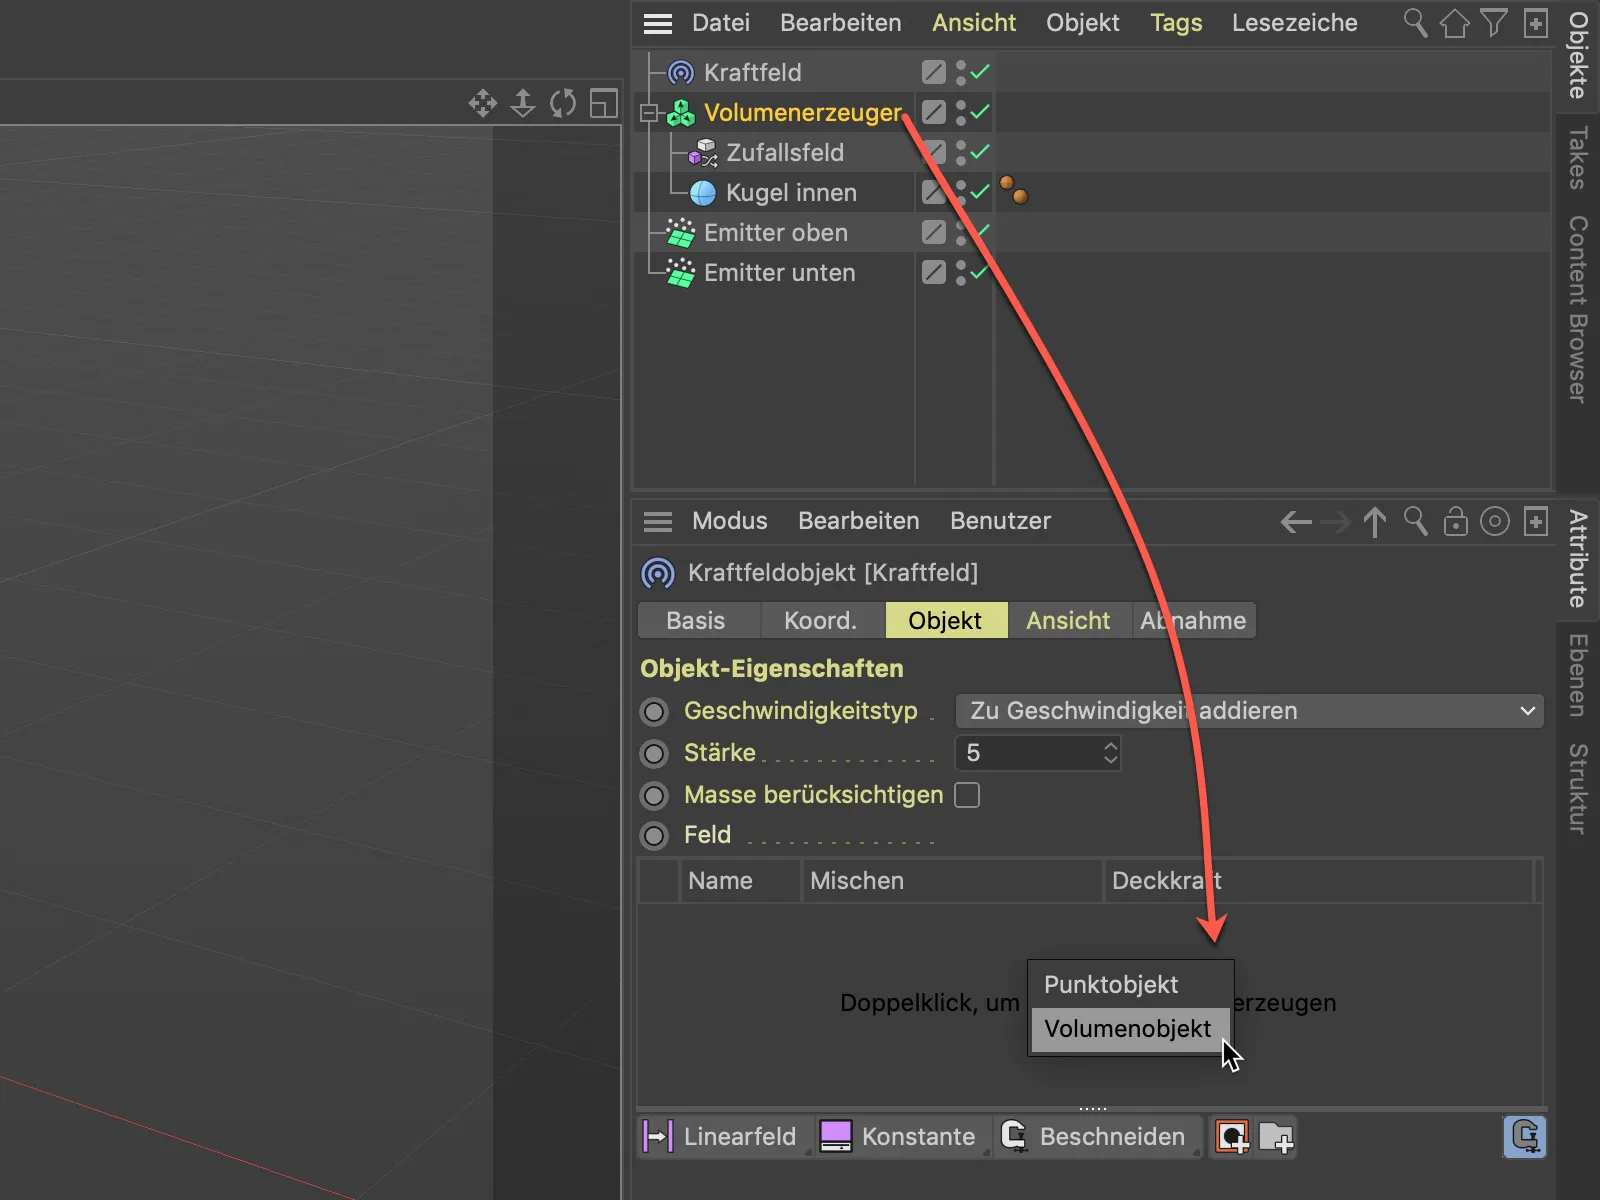Select Punktobjekt in popup menu
Viewport: 1600px width, 1200px height.
[x=1130, y=985]
